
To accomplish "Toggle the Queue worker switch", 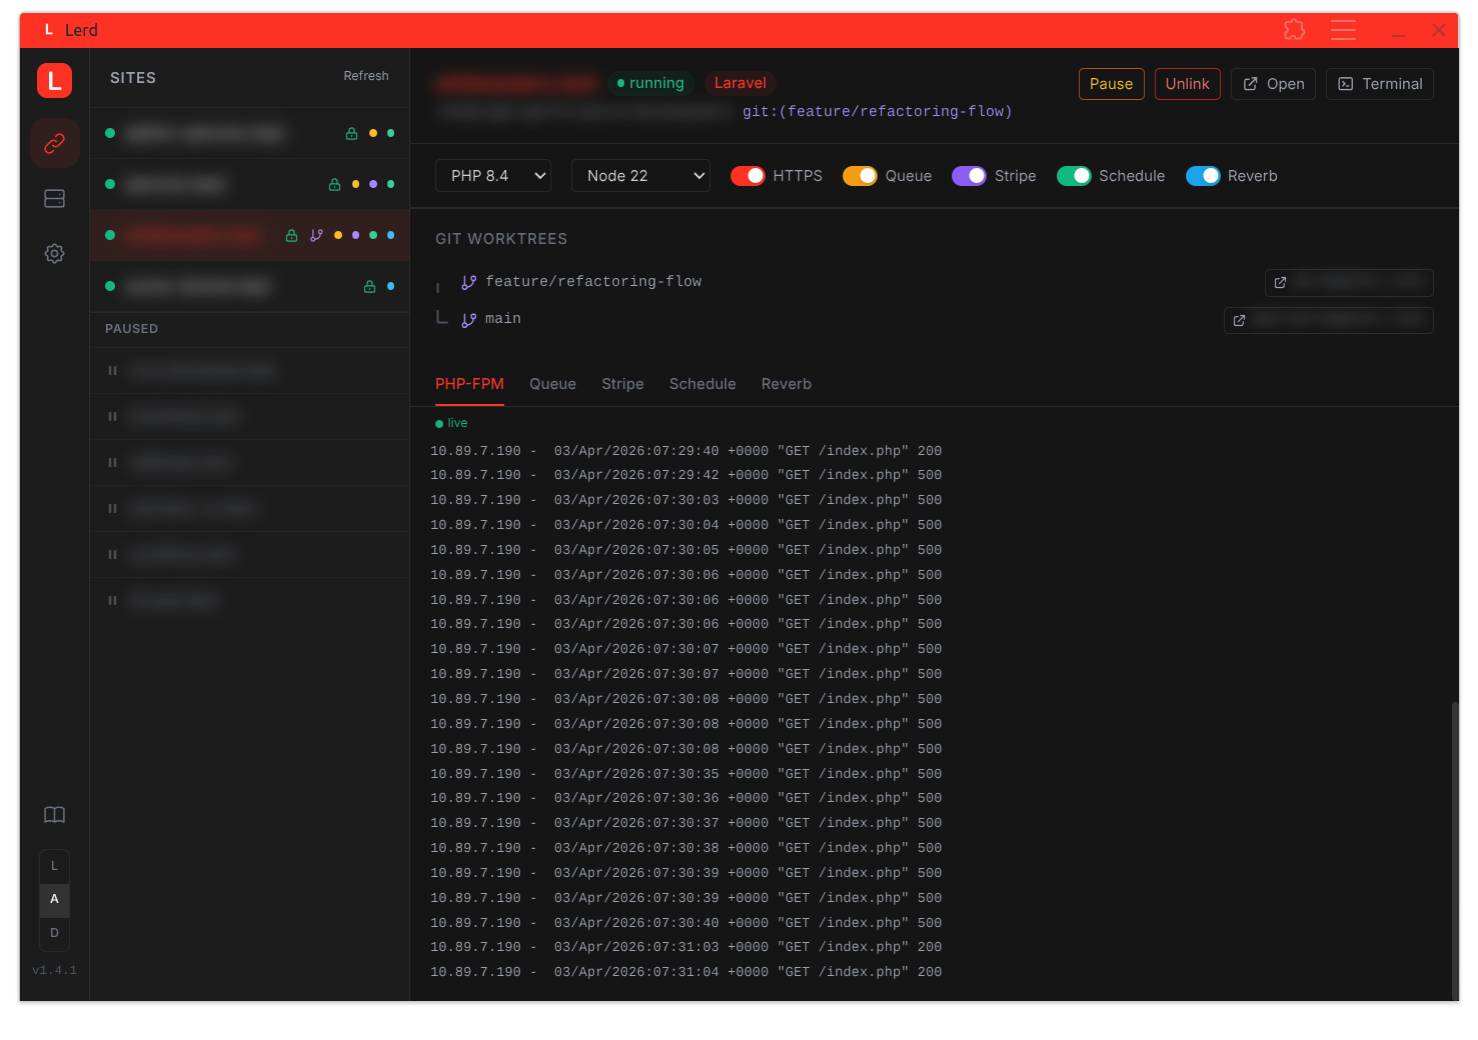I will [860, 176].
